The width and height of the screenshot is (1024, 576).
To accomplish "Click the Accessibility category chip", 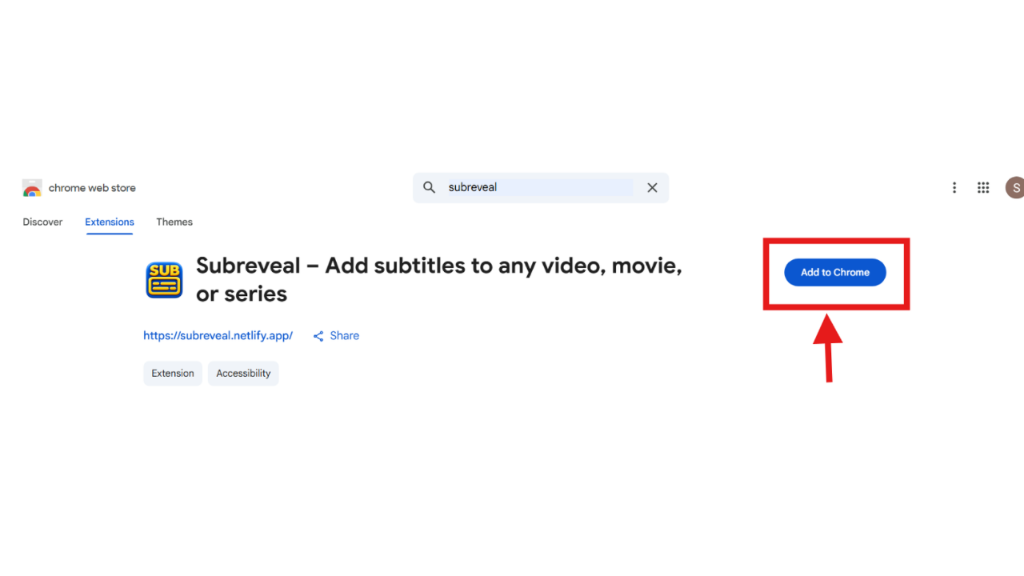I will (243, 374).
